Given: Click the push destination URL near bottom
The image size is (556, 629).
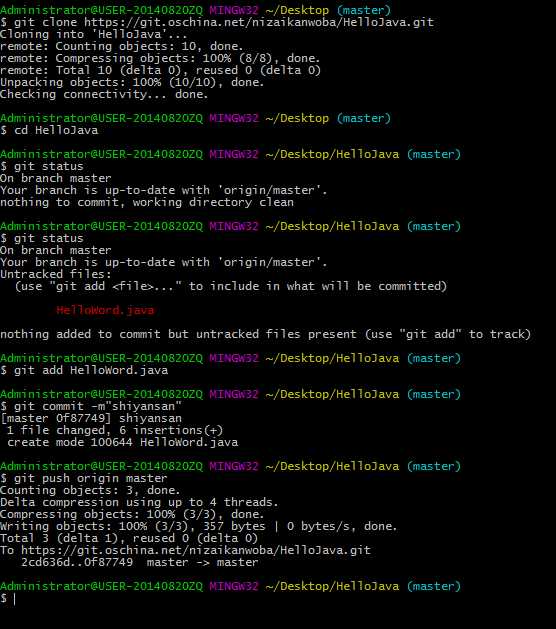Looking at the screenshot, I should [196, 550].
